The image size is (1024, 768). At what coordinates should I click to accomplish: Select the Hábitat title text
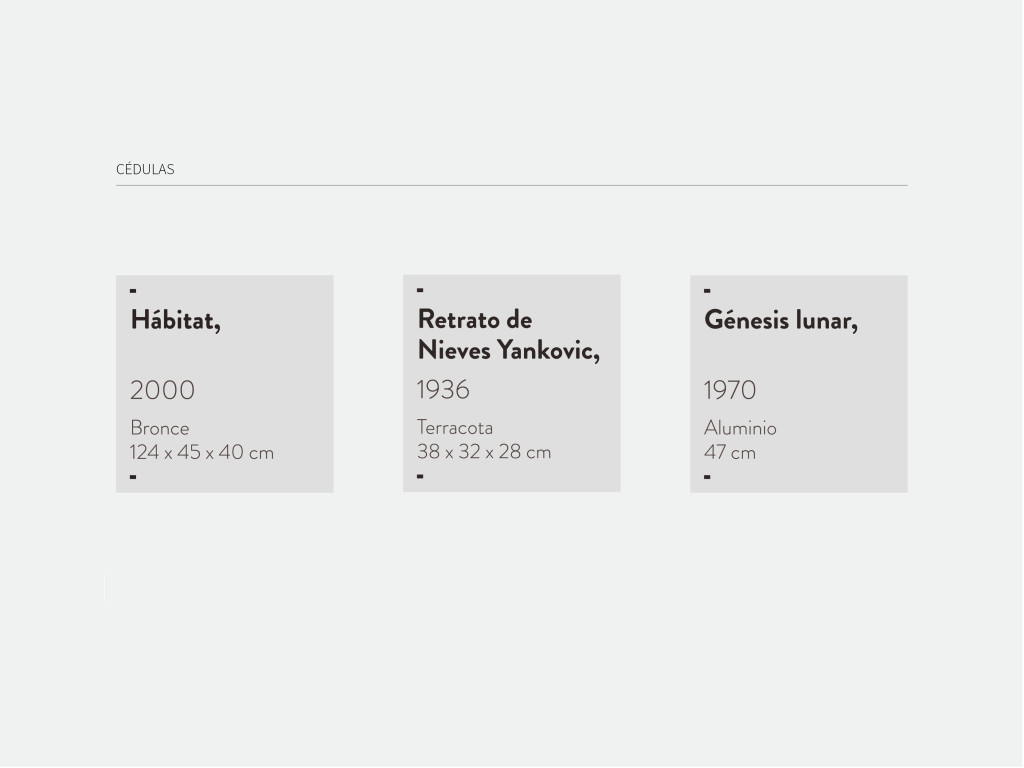coord(175,320)
